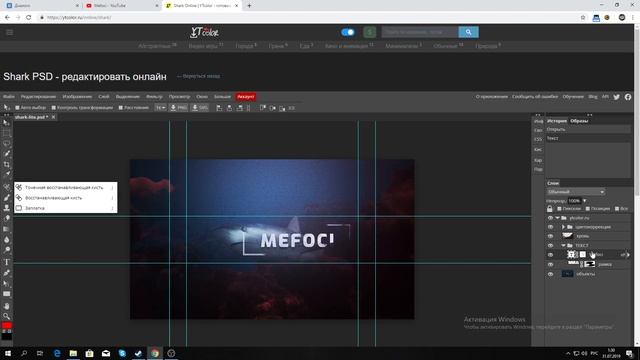Select the Eraser tool
This screenshot has width=640, height=360.
7,218
